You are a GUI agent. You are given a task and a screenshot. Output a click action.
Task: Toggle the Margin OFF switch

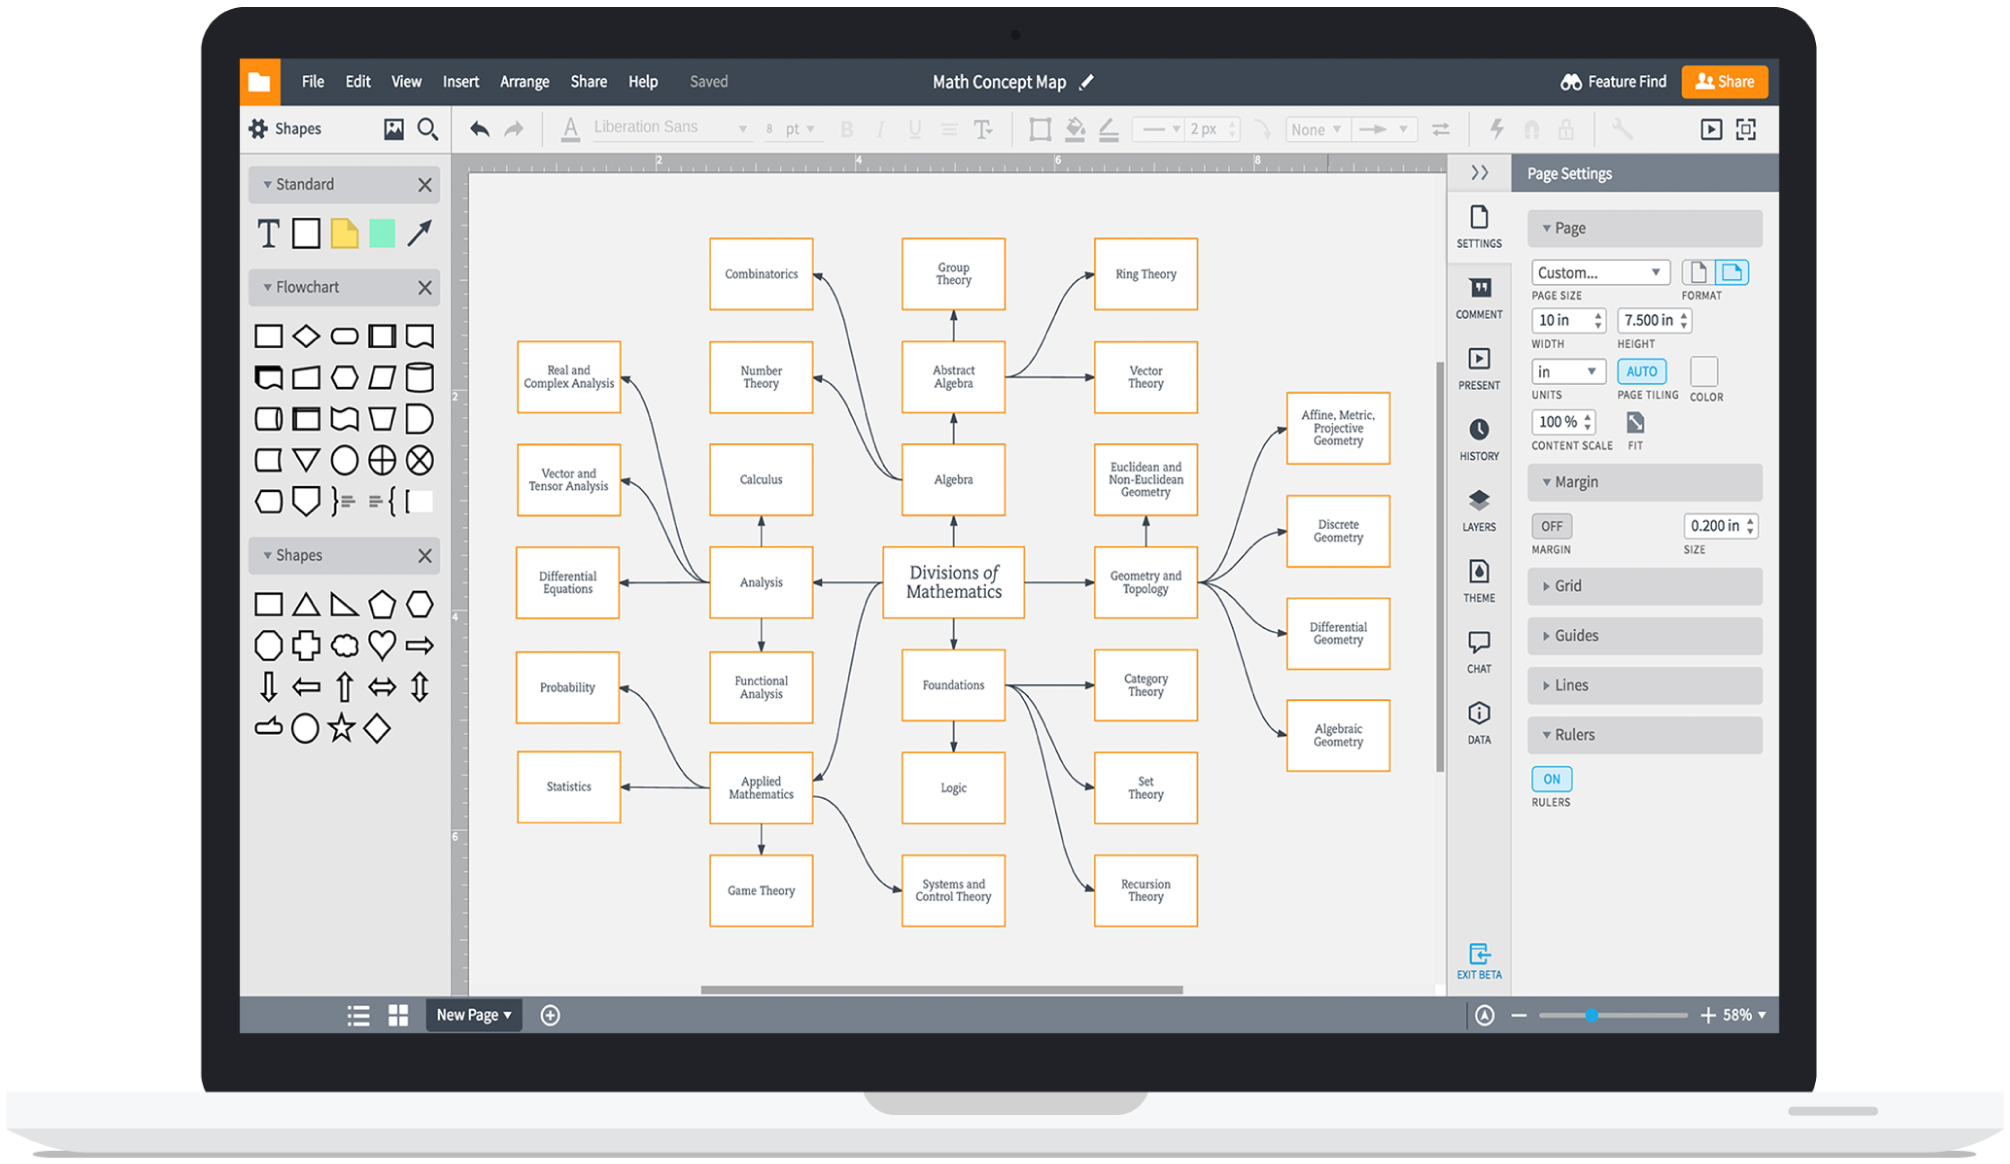(x=1551, y=526)
